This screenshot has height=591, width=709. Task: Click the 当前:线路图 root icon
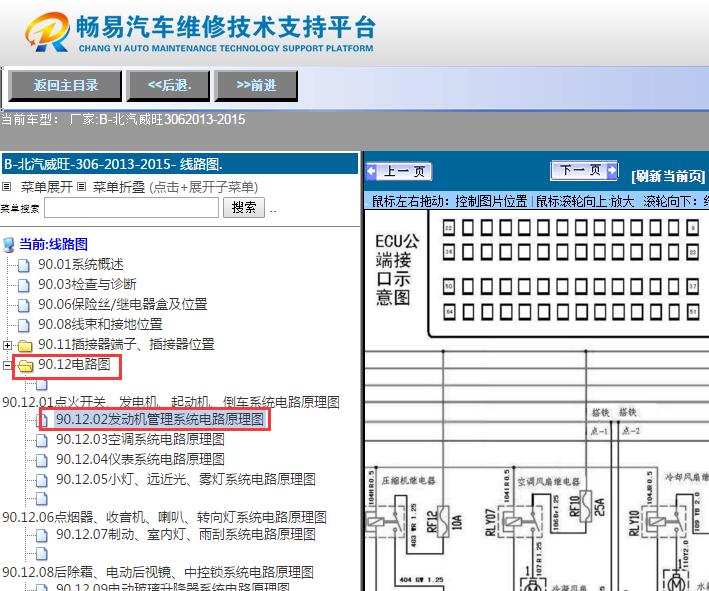8,245
